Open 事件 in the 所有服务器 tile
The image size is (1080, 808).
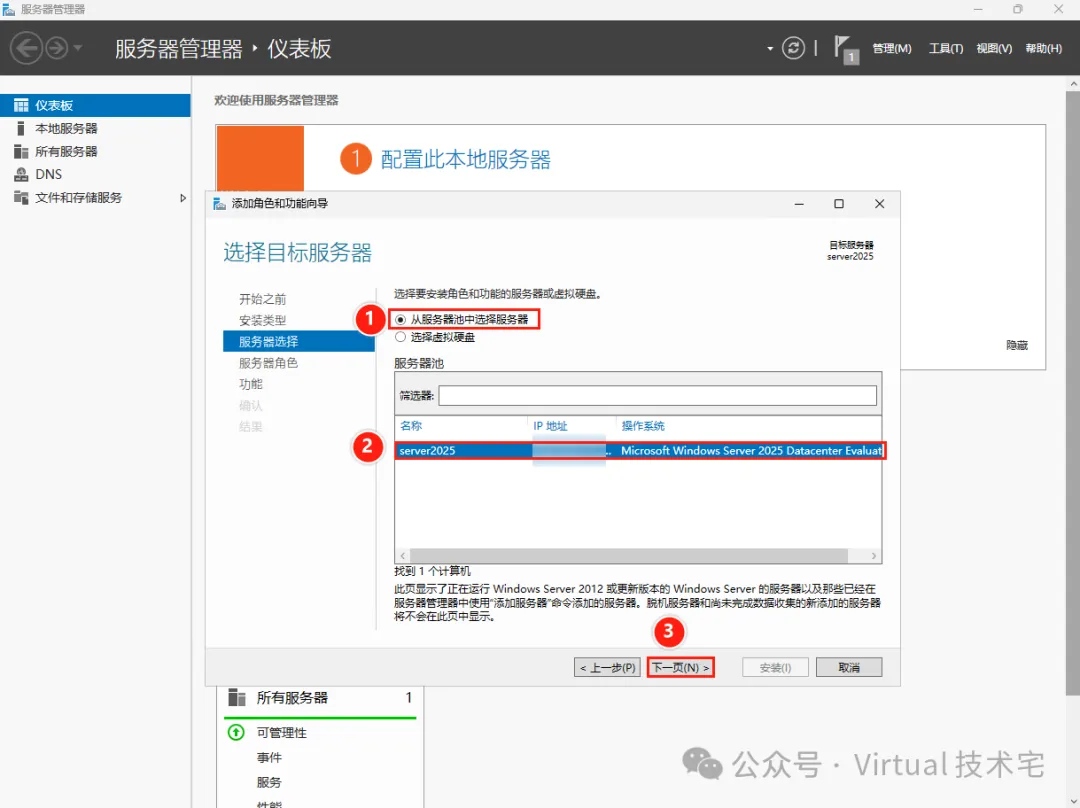[269, 758]
